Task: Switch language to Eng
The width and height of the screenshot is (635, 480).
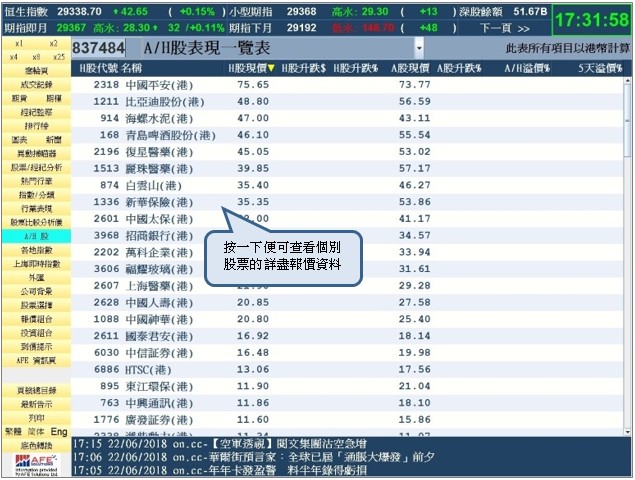Action: tap(59, 432)
